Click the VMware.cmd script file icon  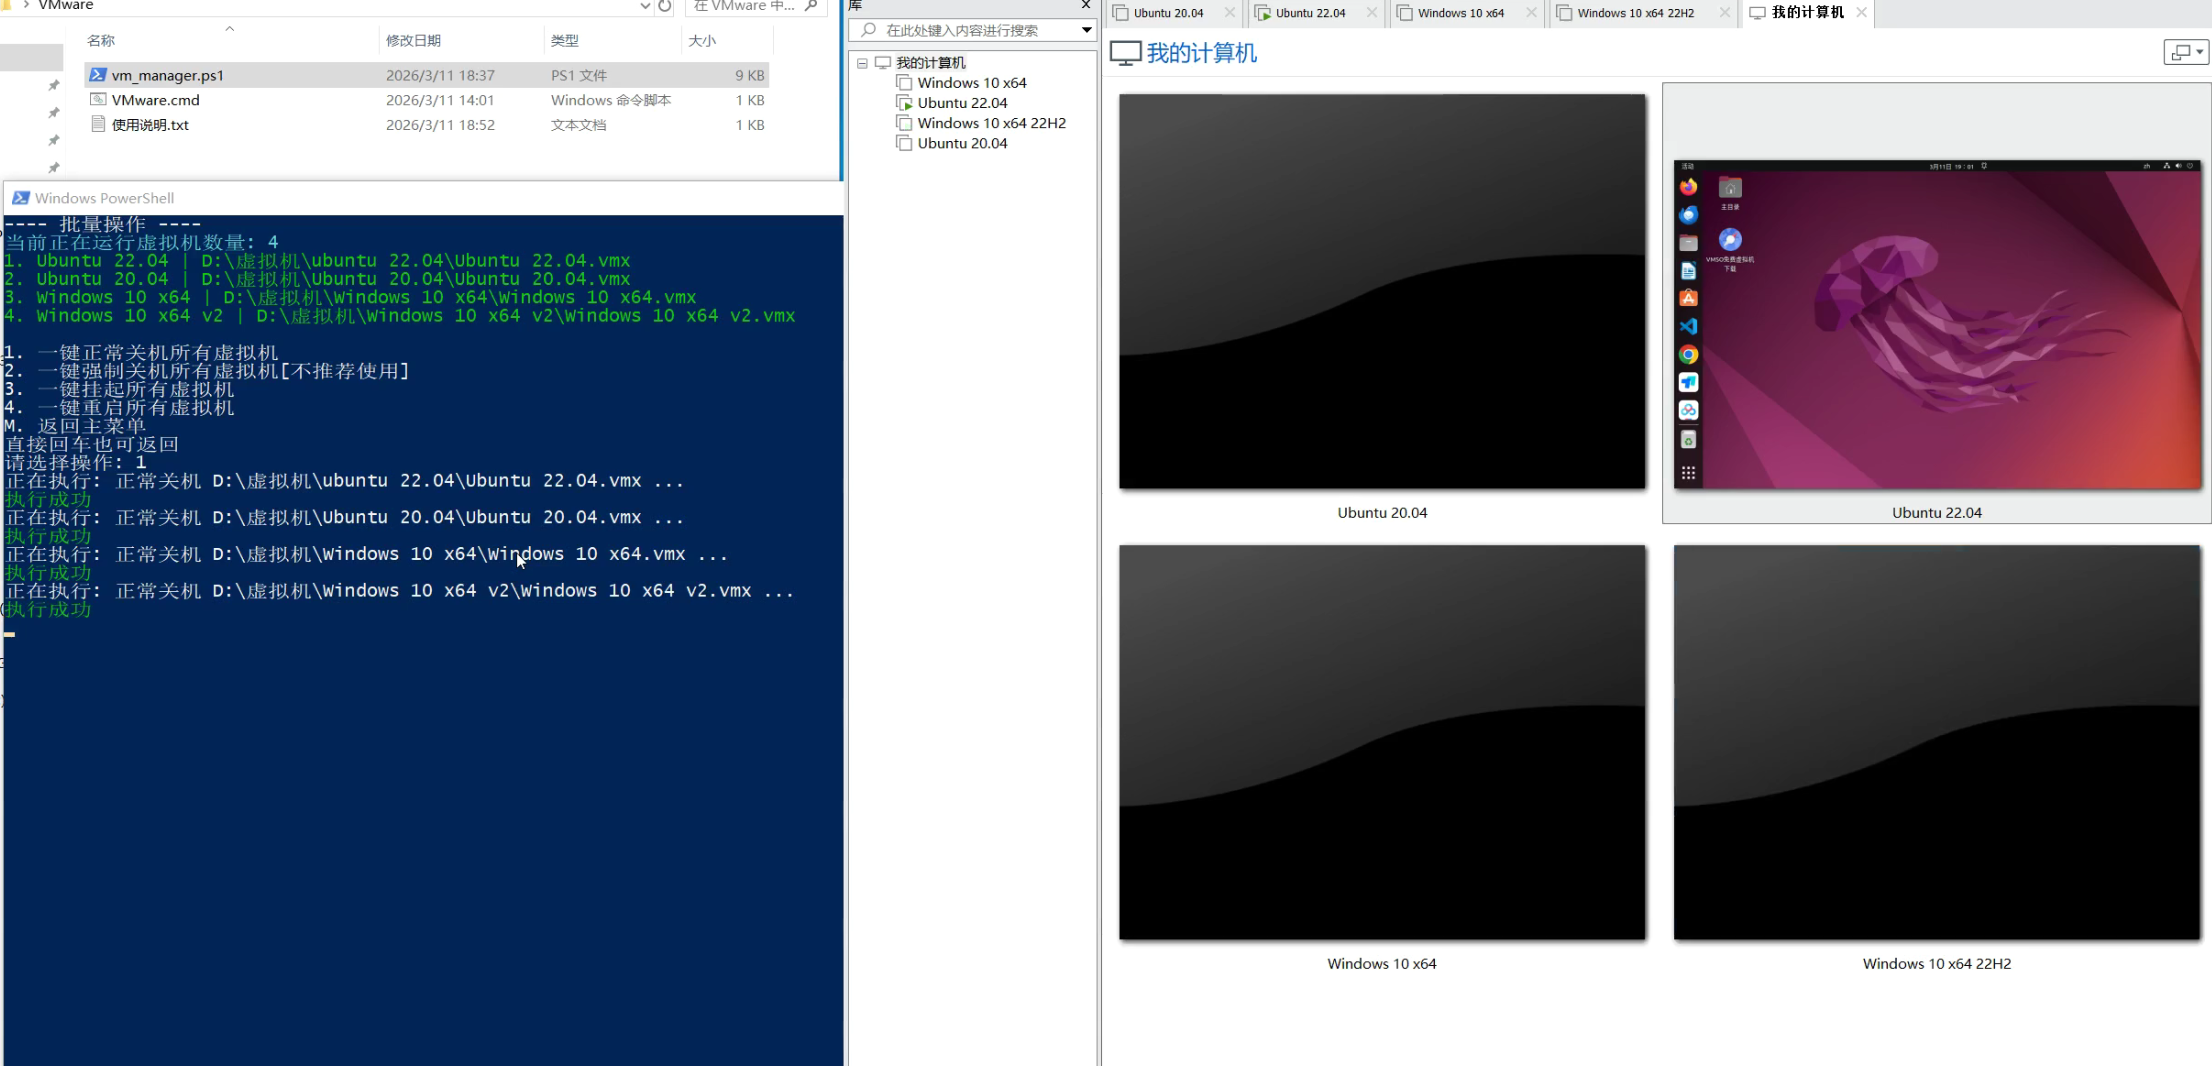tap(98, 100)
